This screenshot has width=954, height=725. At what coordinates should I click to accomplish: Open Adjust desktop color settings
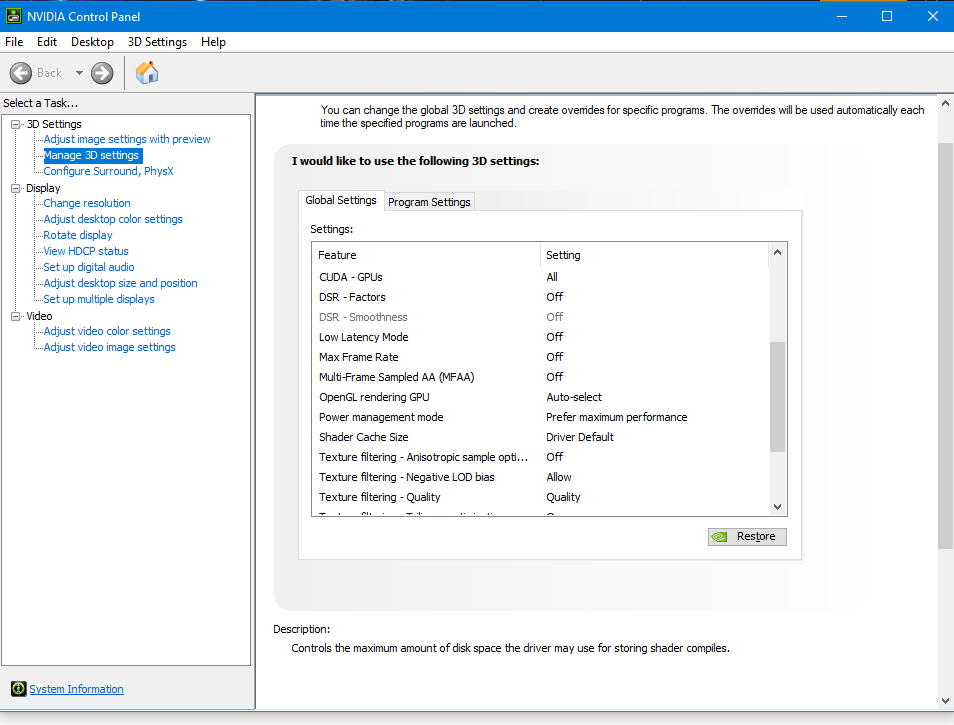click(x=113, y=219)
